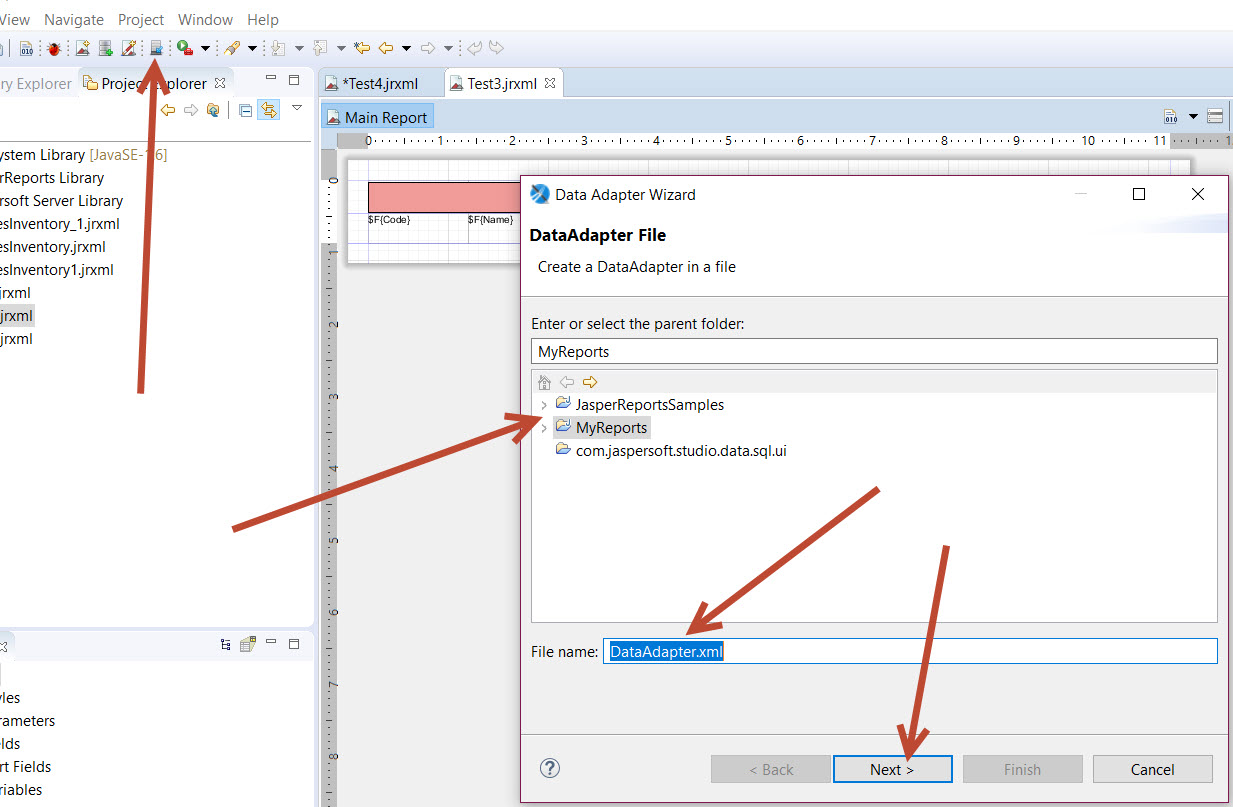
Task: Click the green Run play toolbar icon
Action: pos(184,48)
